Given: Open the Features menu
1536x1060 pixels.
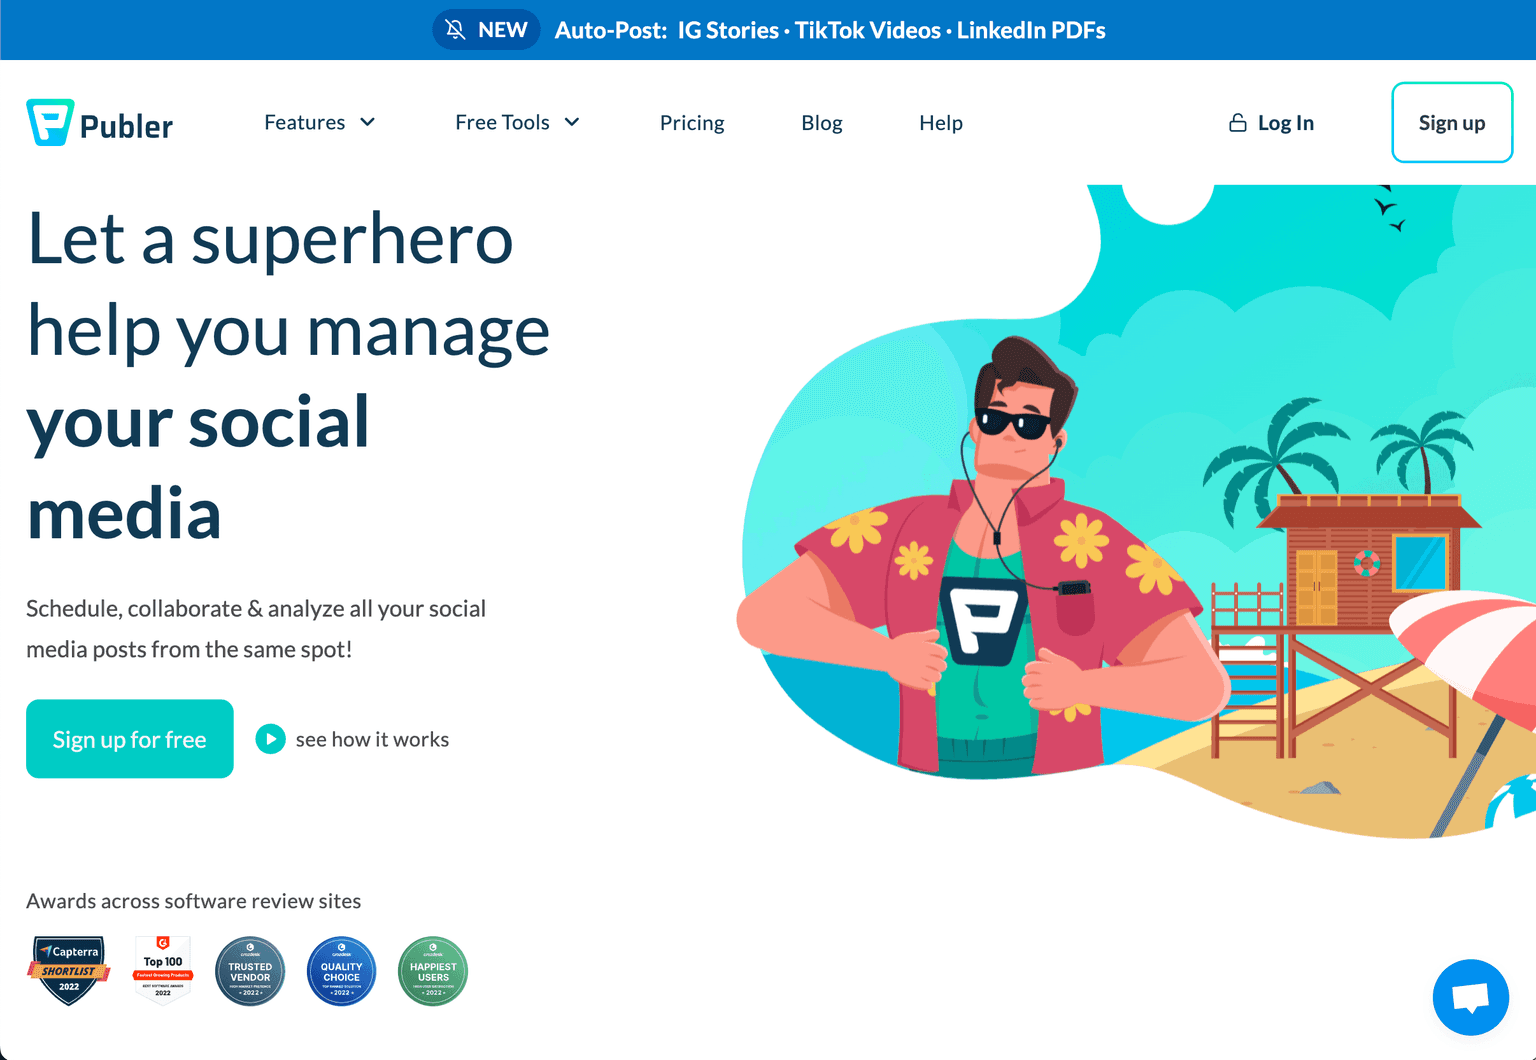Looking at the screenshot, I should click(x=319, y=122).
